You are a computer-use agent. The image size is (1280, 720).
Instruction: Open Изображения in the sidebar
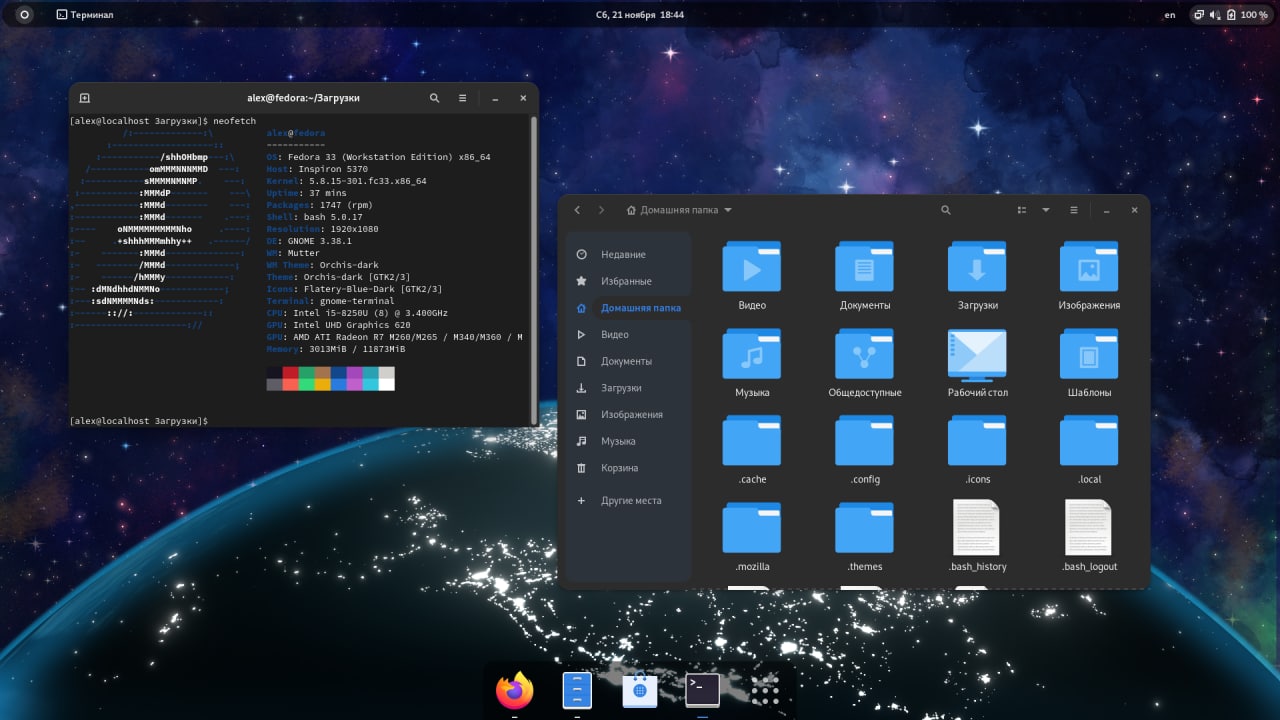tap(628, 414)
